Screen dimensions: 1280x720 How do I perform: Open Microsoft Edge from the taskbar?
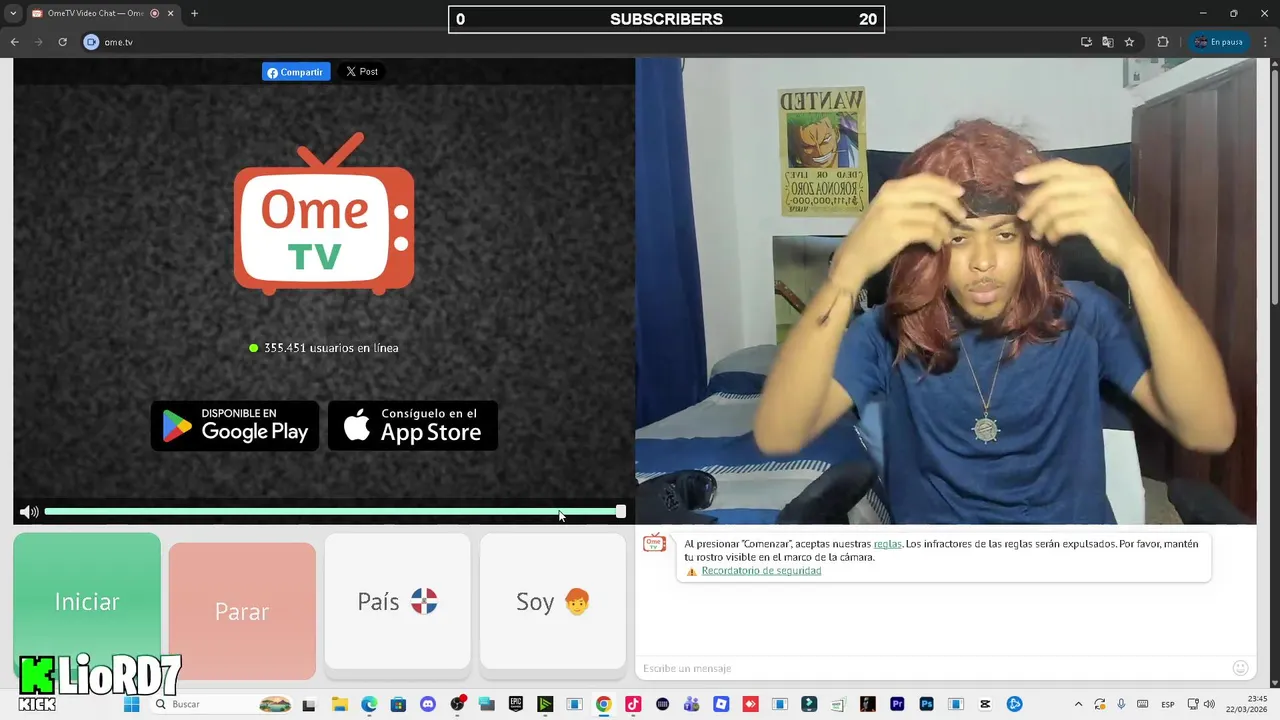click(x=369, y=704)
